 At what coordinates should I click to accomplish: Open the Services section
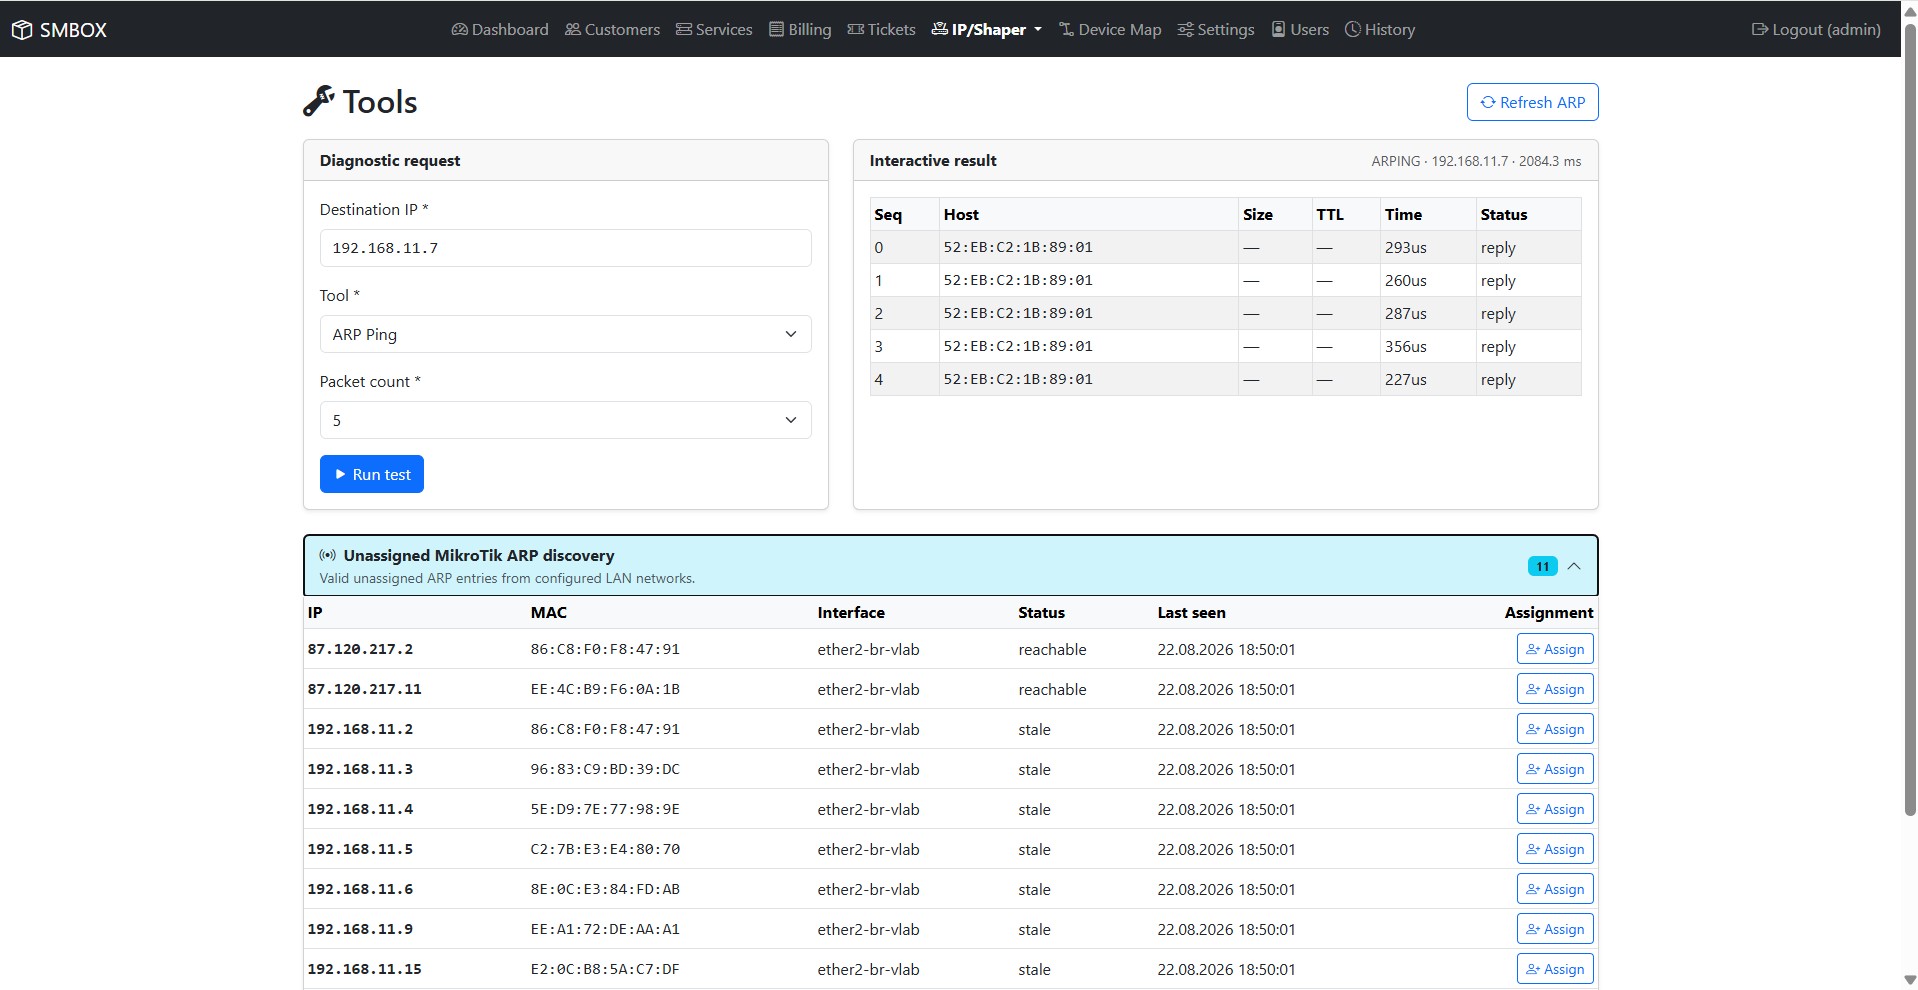point(714,30)
